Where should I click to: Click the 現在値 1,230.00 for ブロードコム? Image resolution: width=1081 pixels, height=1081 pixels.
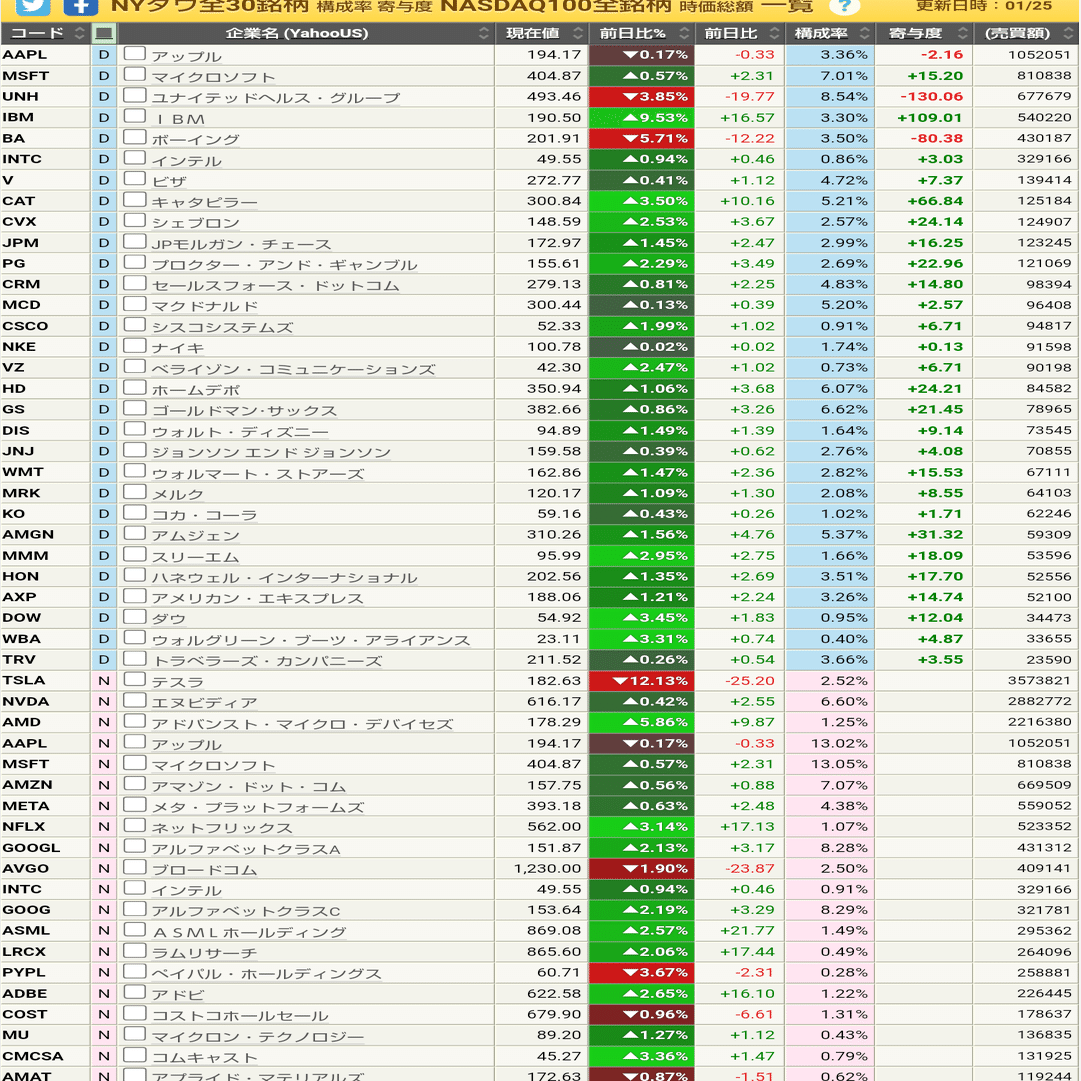547,869
